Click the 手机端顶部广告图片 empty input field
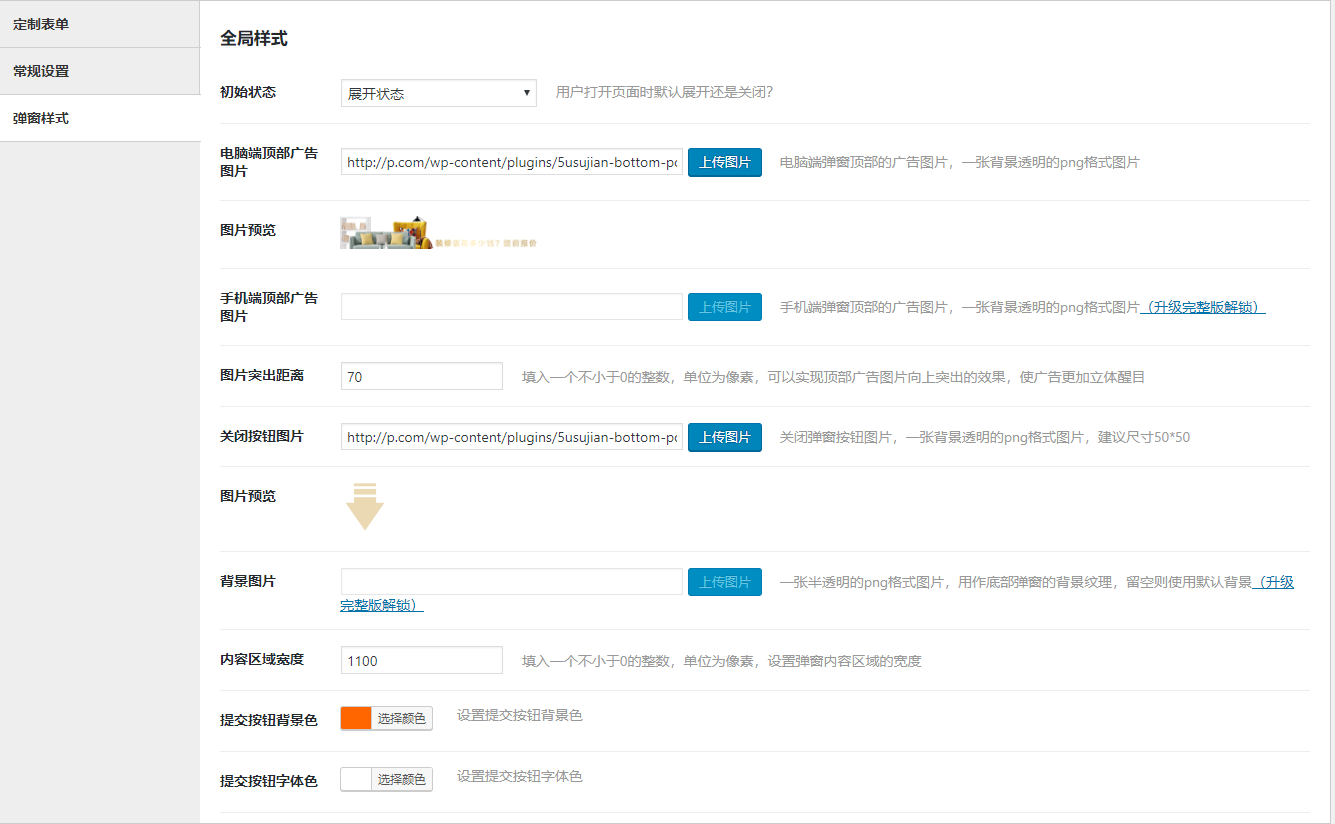The width and height of the screenshot is (1335, 824). 512,307
